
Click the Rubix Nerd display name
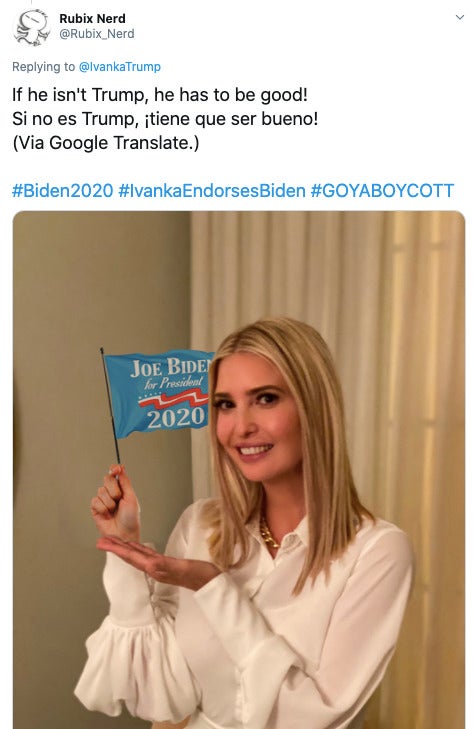tap(92, 19)
